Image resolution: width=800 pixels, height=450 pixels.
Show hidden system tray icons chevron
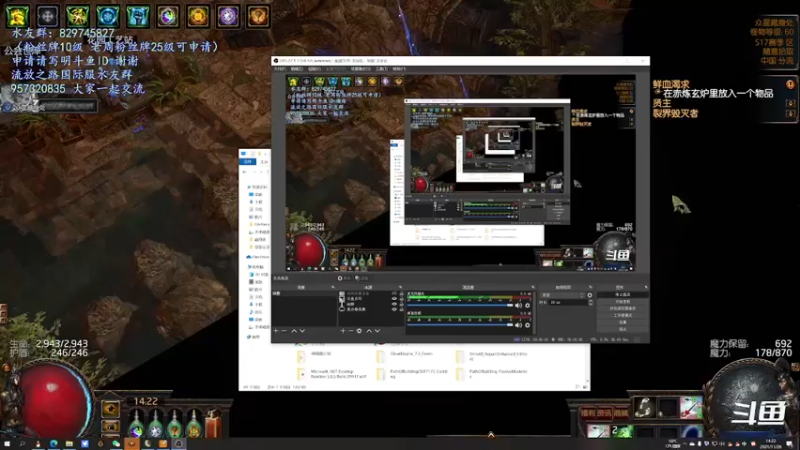pyautogui.click(x=685, y=444)
